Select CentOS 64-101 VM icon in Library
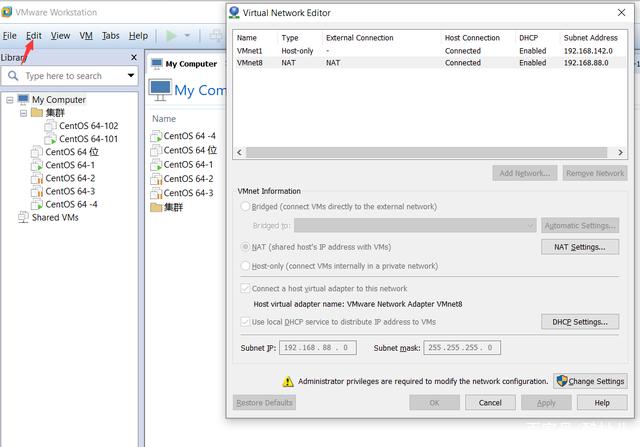640x447 pixels. coord(50,139)
